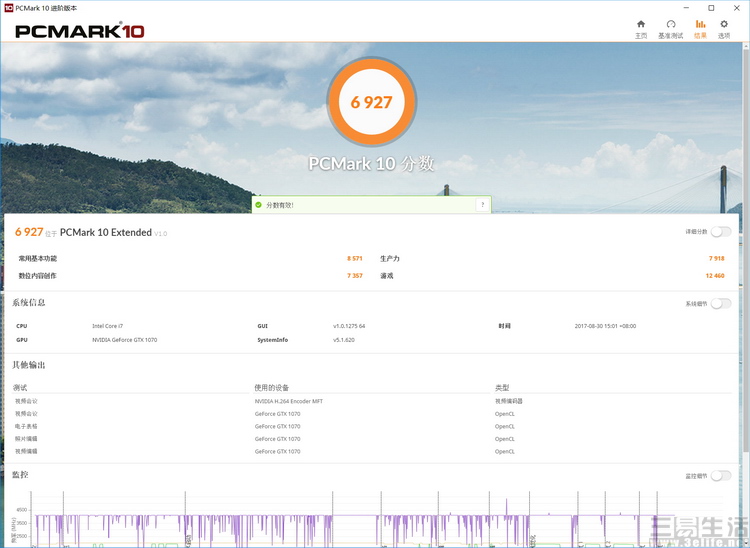The width and height of the screenshot is (750, 548).
Task: Enable the 详细分数 detailed scores toggle
Action: (x=720, y=232)
